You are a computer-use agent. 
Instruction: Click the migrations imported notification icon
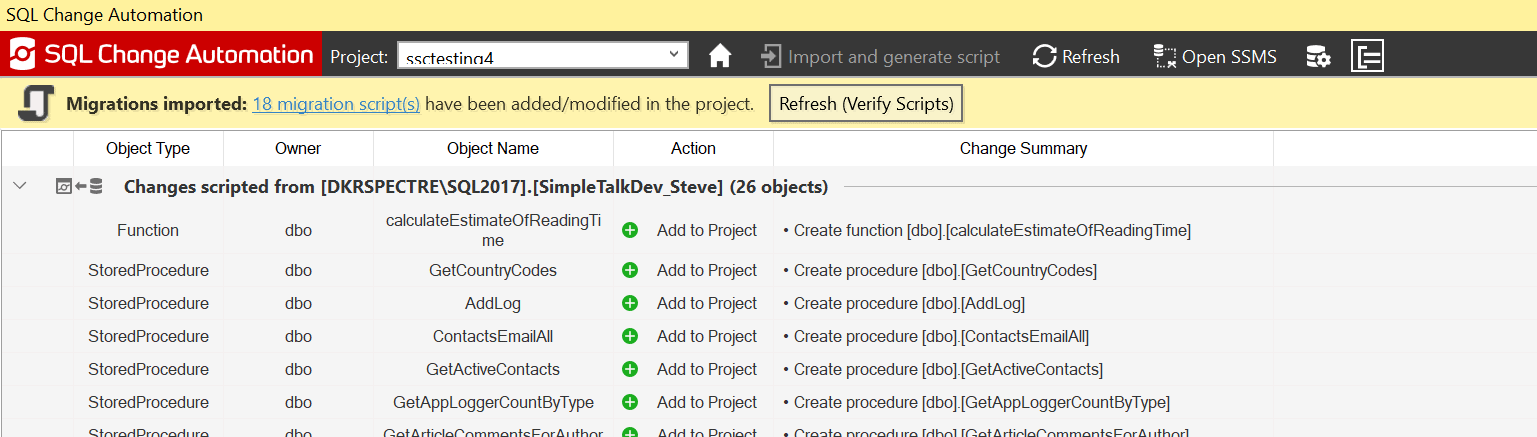click(36, 103)
